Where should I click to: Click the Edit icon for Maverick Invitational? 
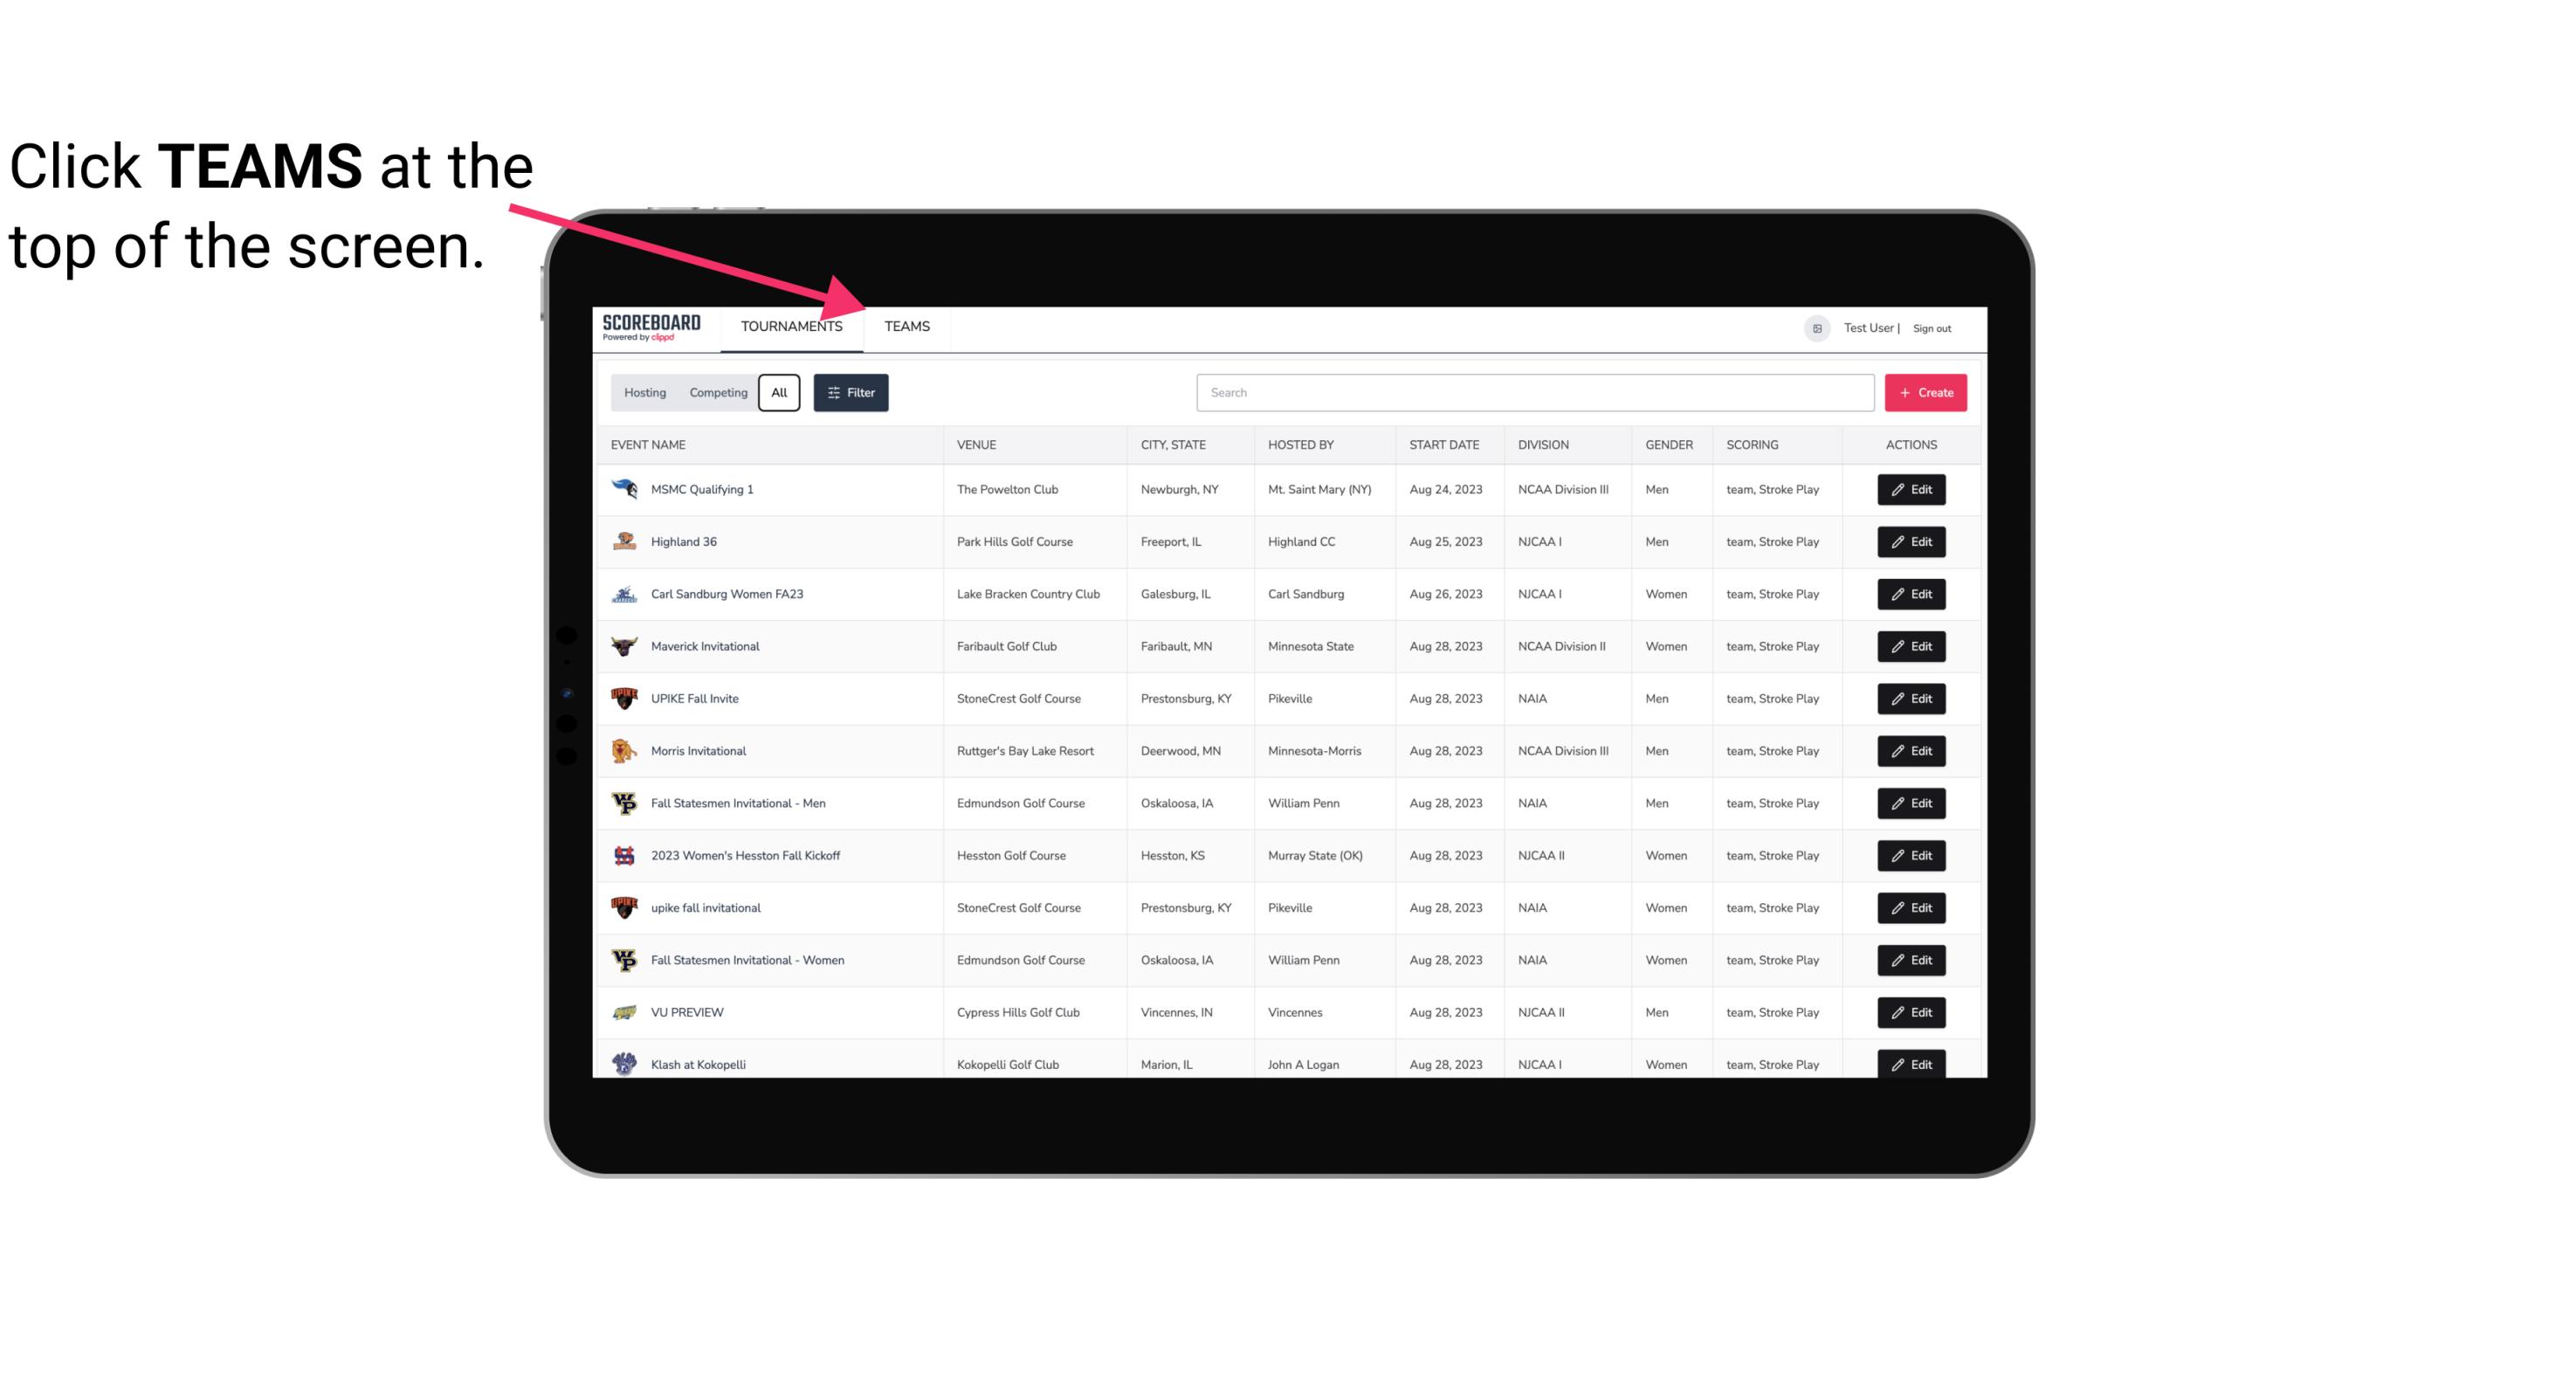point(1912,647)
